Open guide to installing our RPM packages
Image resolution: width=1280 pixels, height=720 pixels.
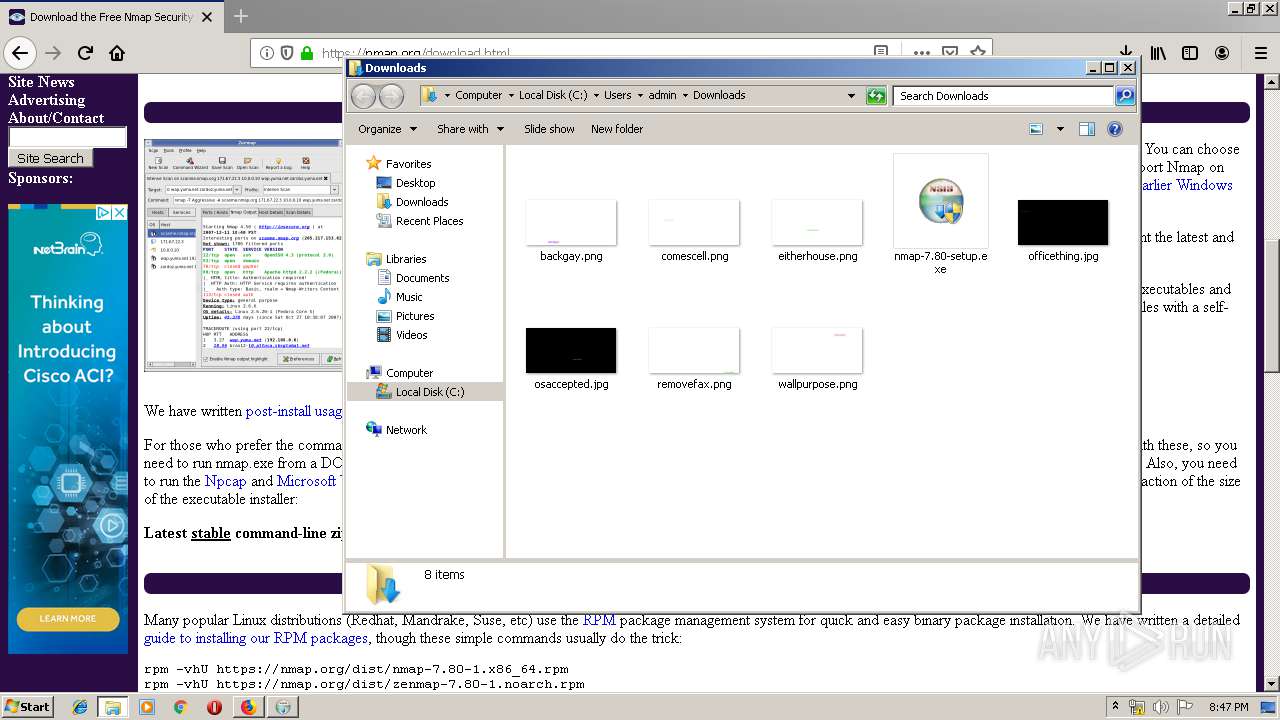tap(256, 638)
